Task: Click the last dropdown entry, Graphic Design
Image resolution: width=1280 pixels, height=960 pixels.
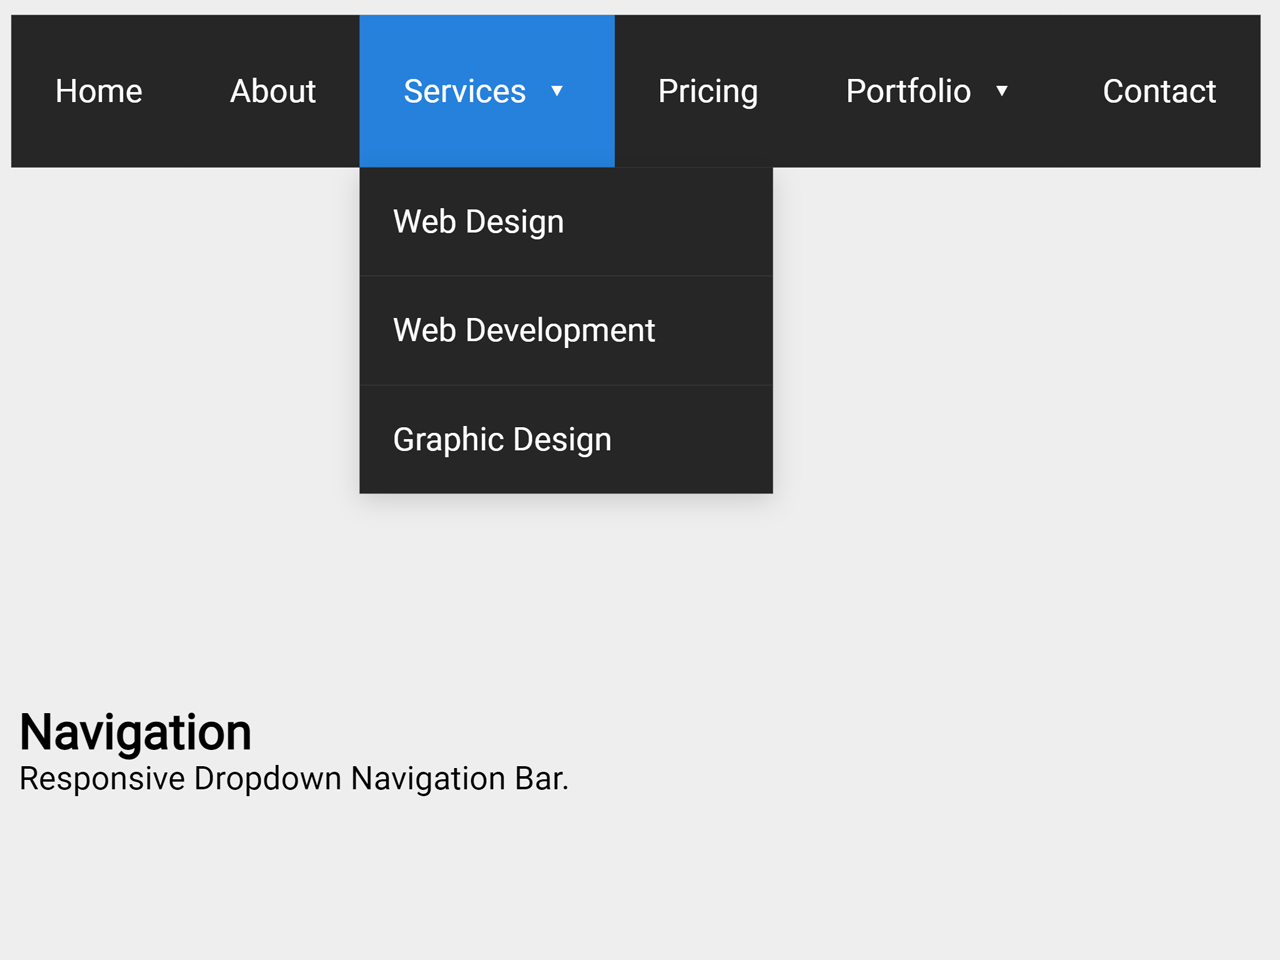Action: tap(502, 439)
